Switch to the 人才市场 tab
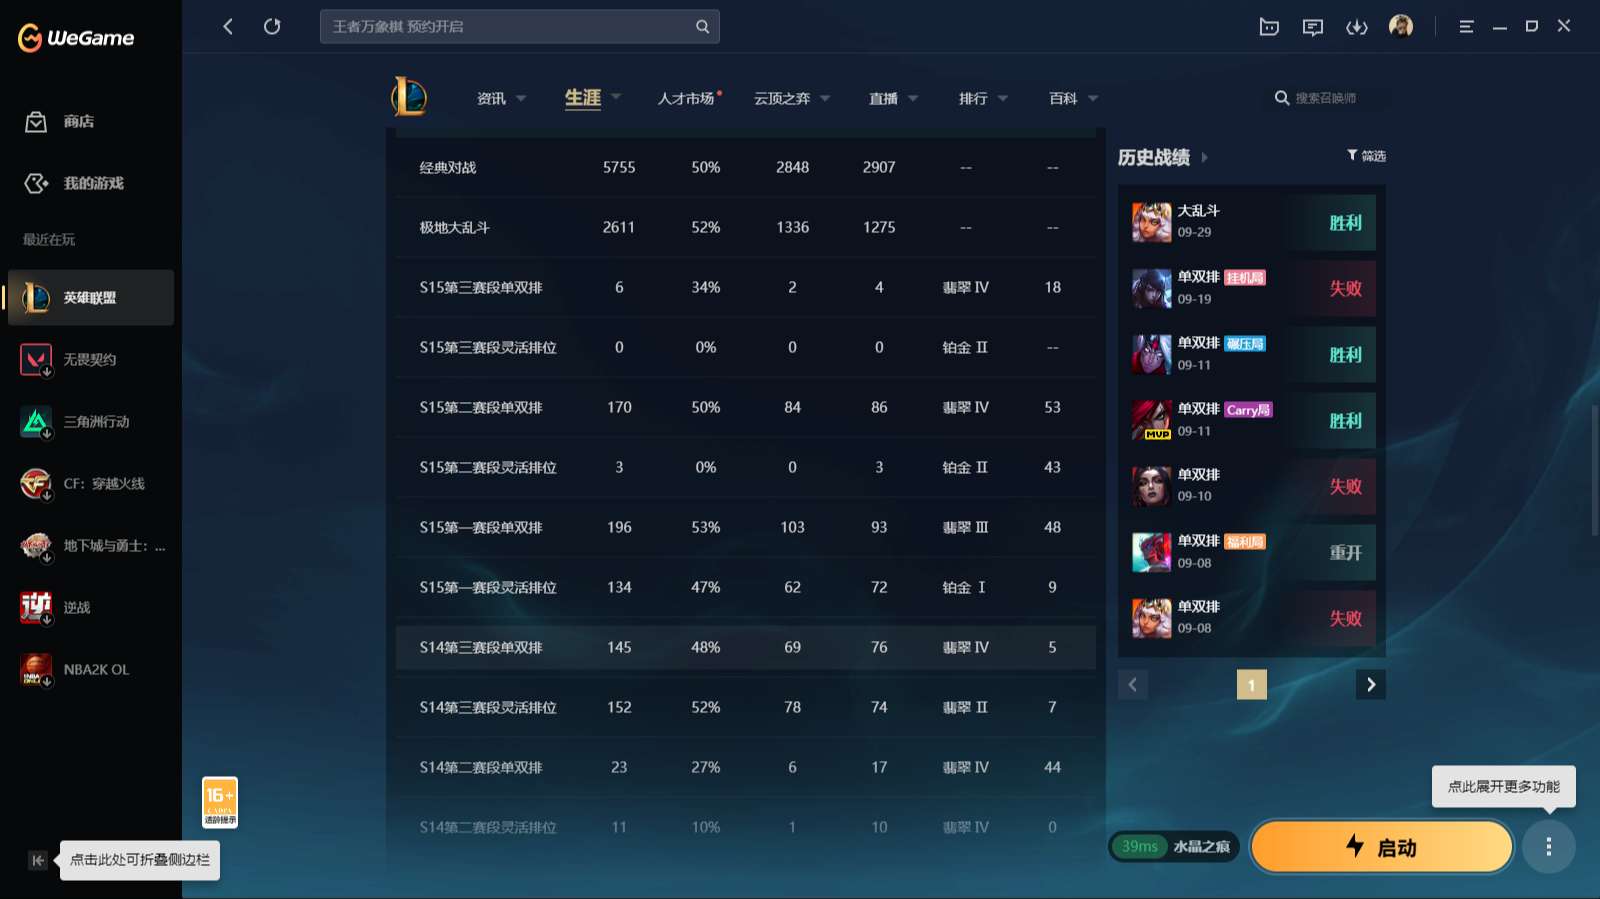The width and height of the screenshot is (1600, 899). coord(686,98)
